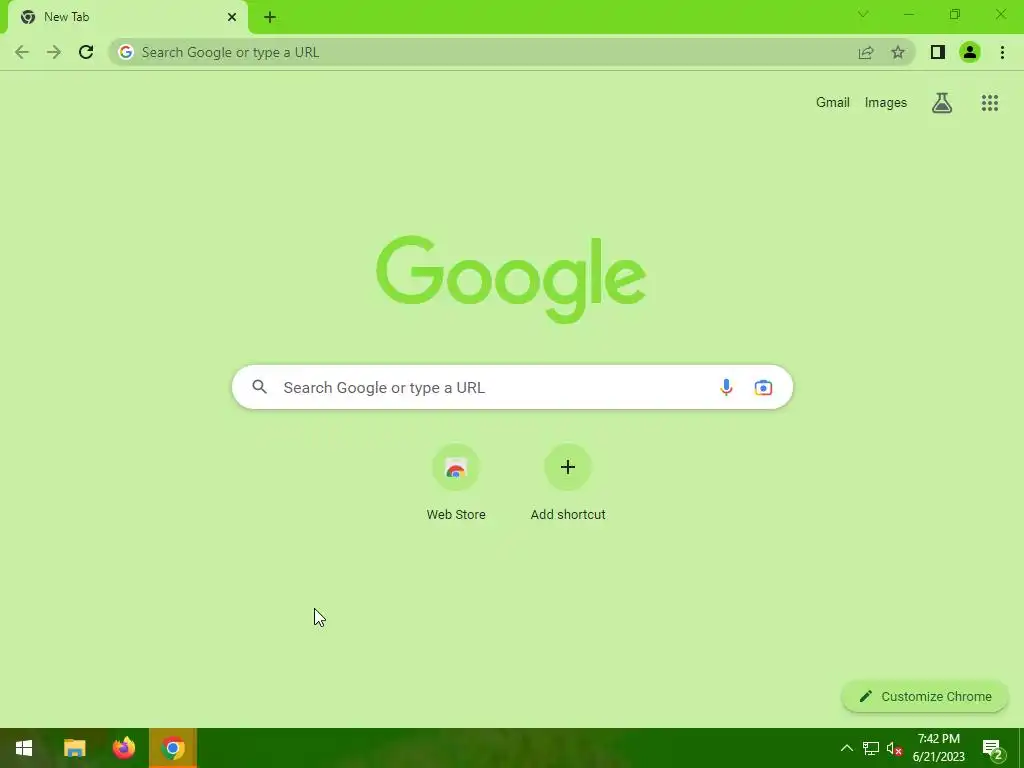Open File Explorer from the taskbar
The height and width of the screenshot is (768, 1024).
click(74, 748)
